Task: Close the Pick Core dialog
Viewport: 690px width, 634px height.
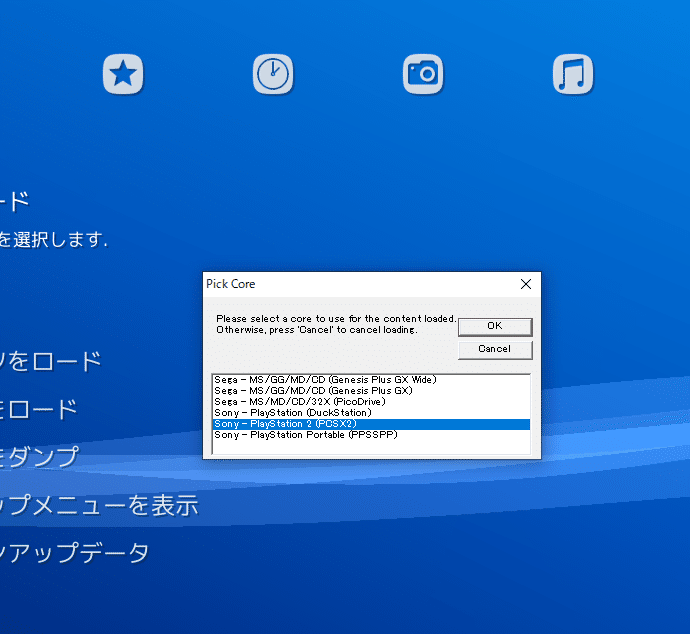Action: pyautogui.click(x=526, y=284)
